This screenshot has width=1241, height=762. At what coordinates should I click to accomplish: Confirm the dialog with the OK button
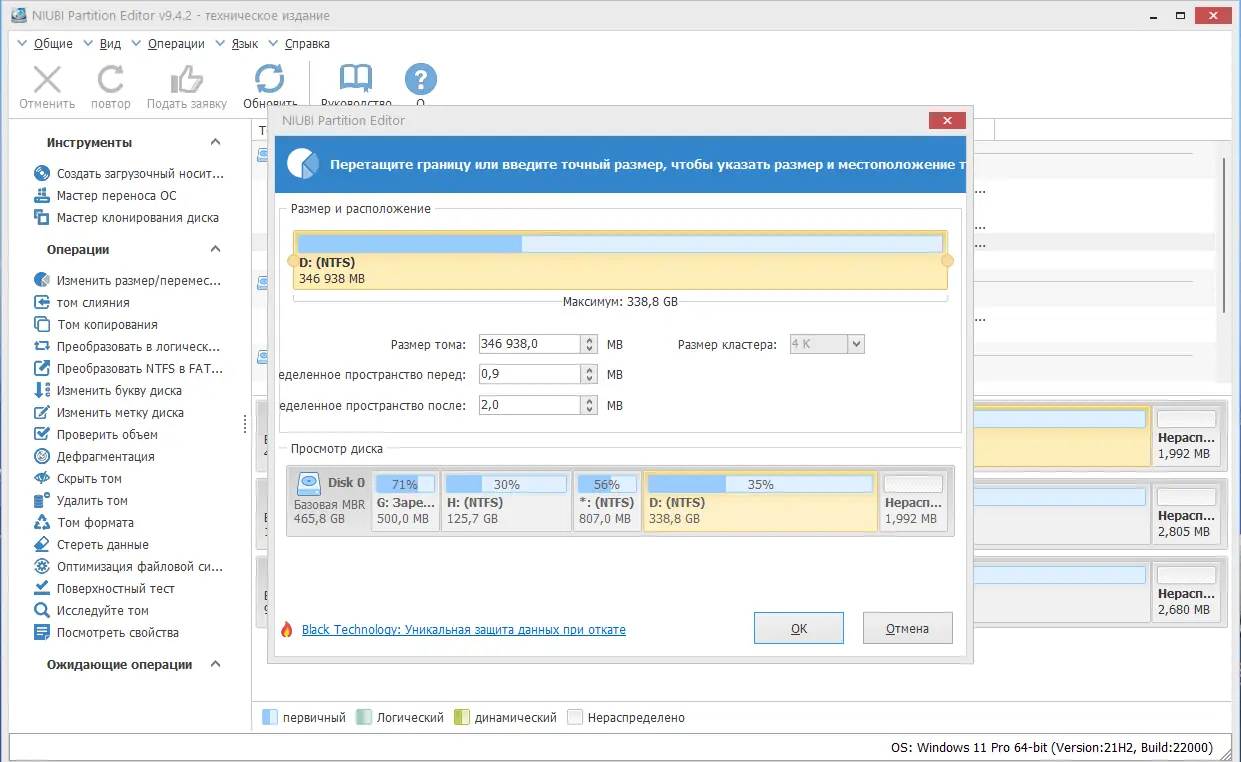click(x=799, y=629)
